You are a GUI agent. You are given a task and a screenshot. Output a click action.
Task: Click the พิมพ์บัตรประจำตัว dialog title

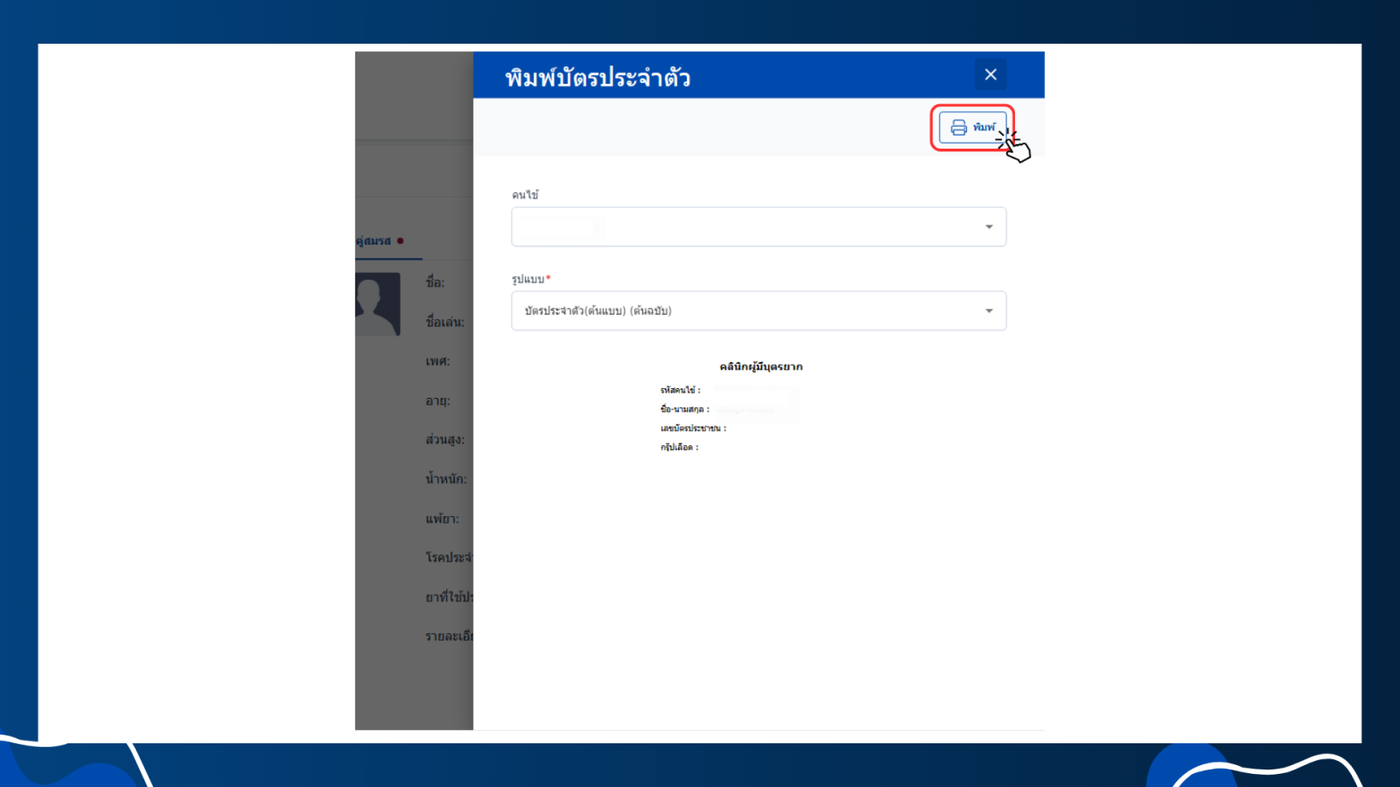tap(598, 77)
